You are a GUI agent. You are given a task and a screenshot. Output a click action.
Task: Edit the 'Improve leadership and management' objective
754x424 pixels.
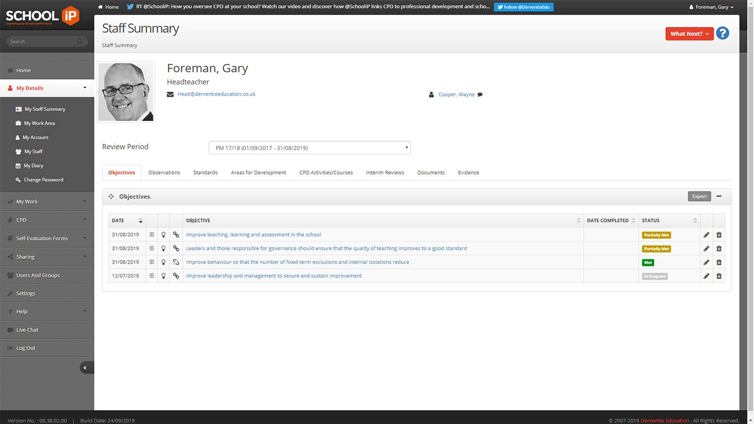coord(706,276)
